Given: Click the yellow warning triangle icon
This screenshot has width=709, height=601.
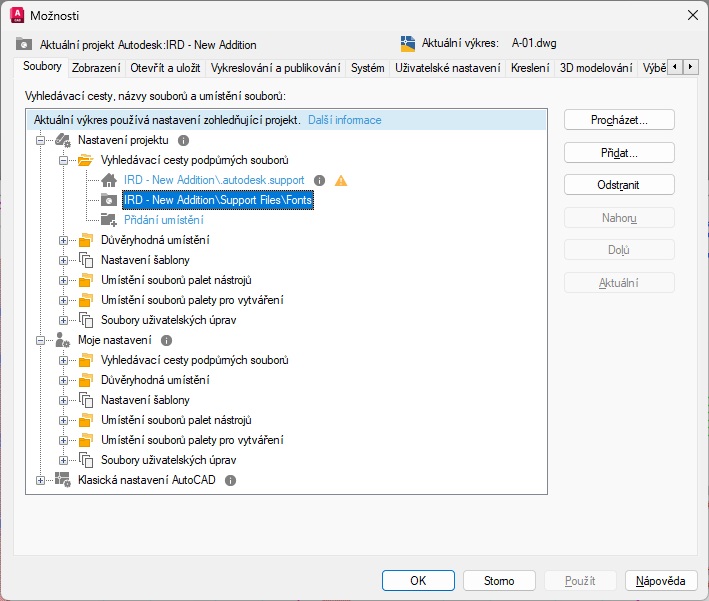Looking at the screenshot, I should 341,181.
